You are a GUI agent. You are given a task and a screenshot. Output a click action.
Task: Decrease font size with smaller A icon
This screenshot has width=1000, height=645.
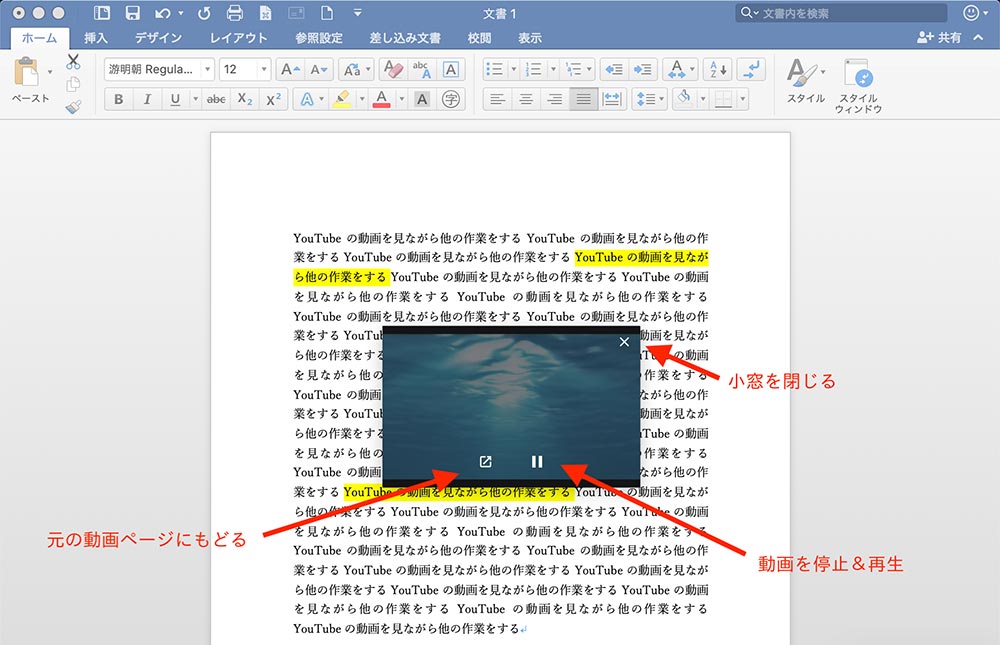pyautogui.click(x=318, y=70)
